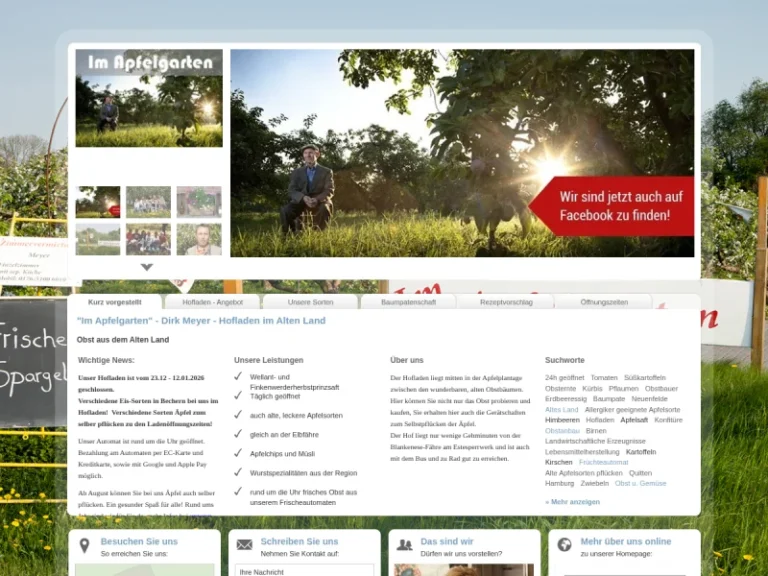Open the Unsere Sorten tab
Viewport: 768px width, 576px height.
(x=311, y=302)
